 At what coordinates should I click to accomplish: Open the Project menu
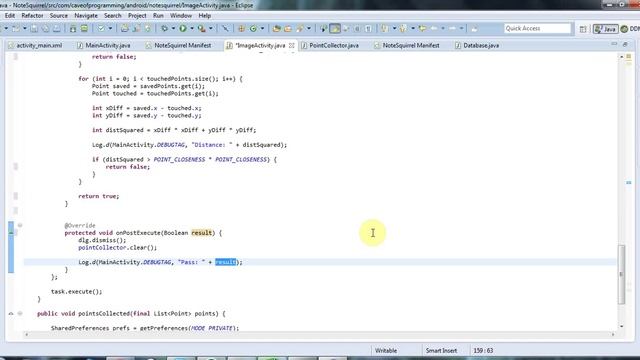point(137,16)
